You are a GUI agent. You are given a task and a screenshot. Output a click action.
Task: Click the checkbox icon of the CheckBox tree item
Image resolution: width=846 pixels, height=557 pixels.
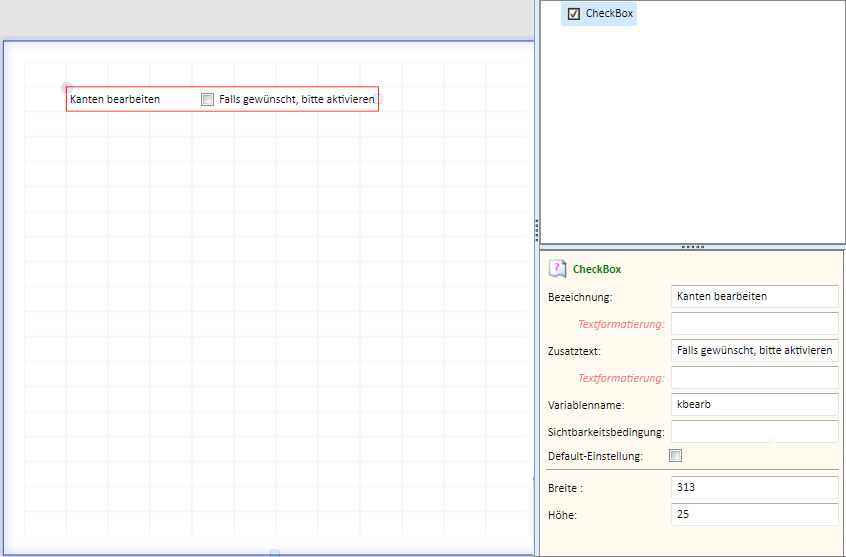pos(574,13)
